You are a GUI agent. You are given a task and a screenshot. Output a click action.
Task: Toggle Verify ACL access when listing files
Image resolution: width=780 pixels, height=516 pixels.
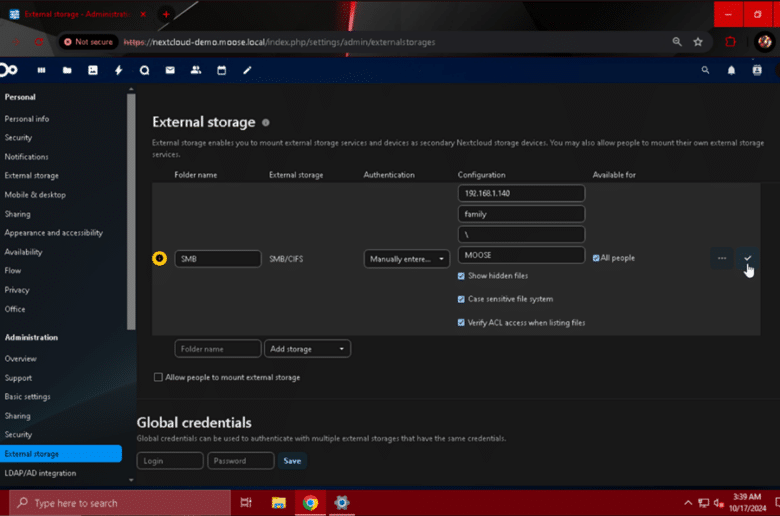coord(461,322)
